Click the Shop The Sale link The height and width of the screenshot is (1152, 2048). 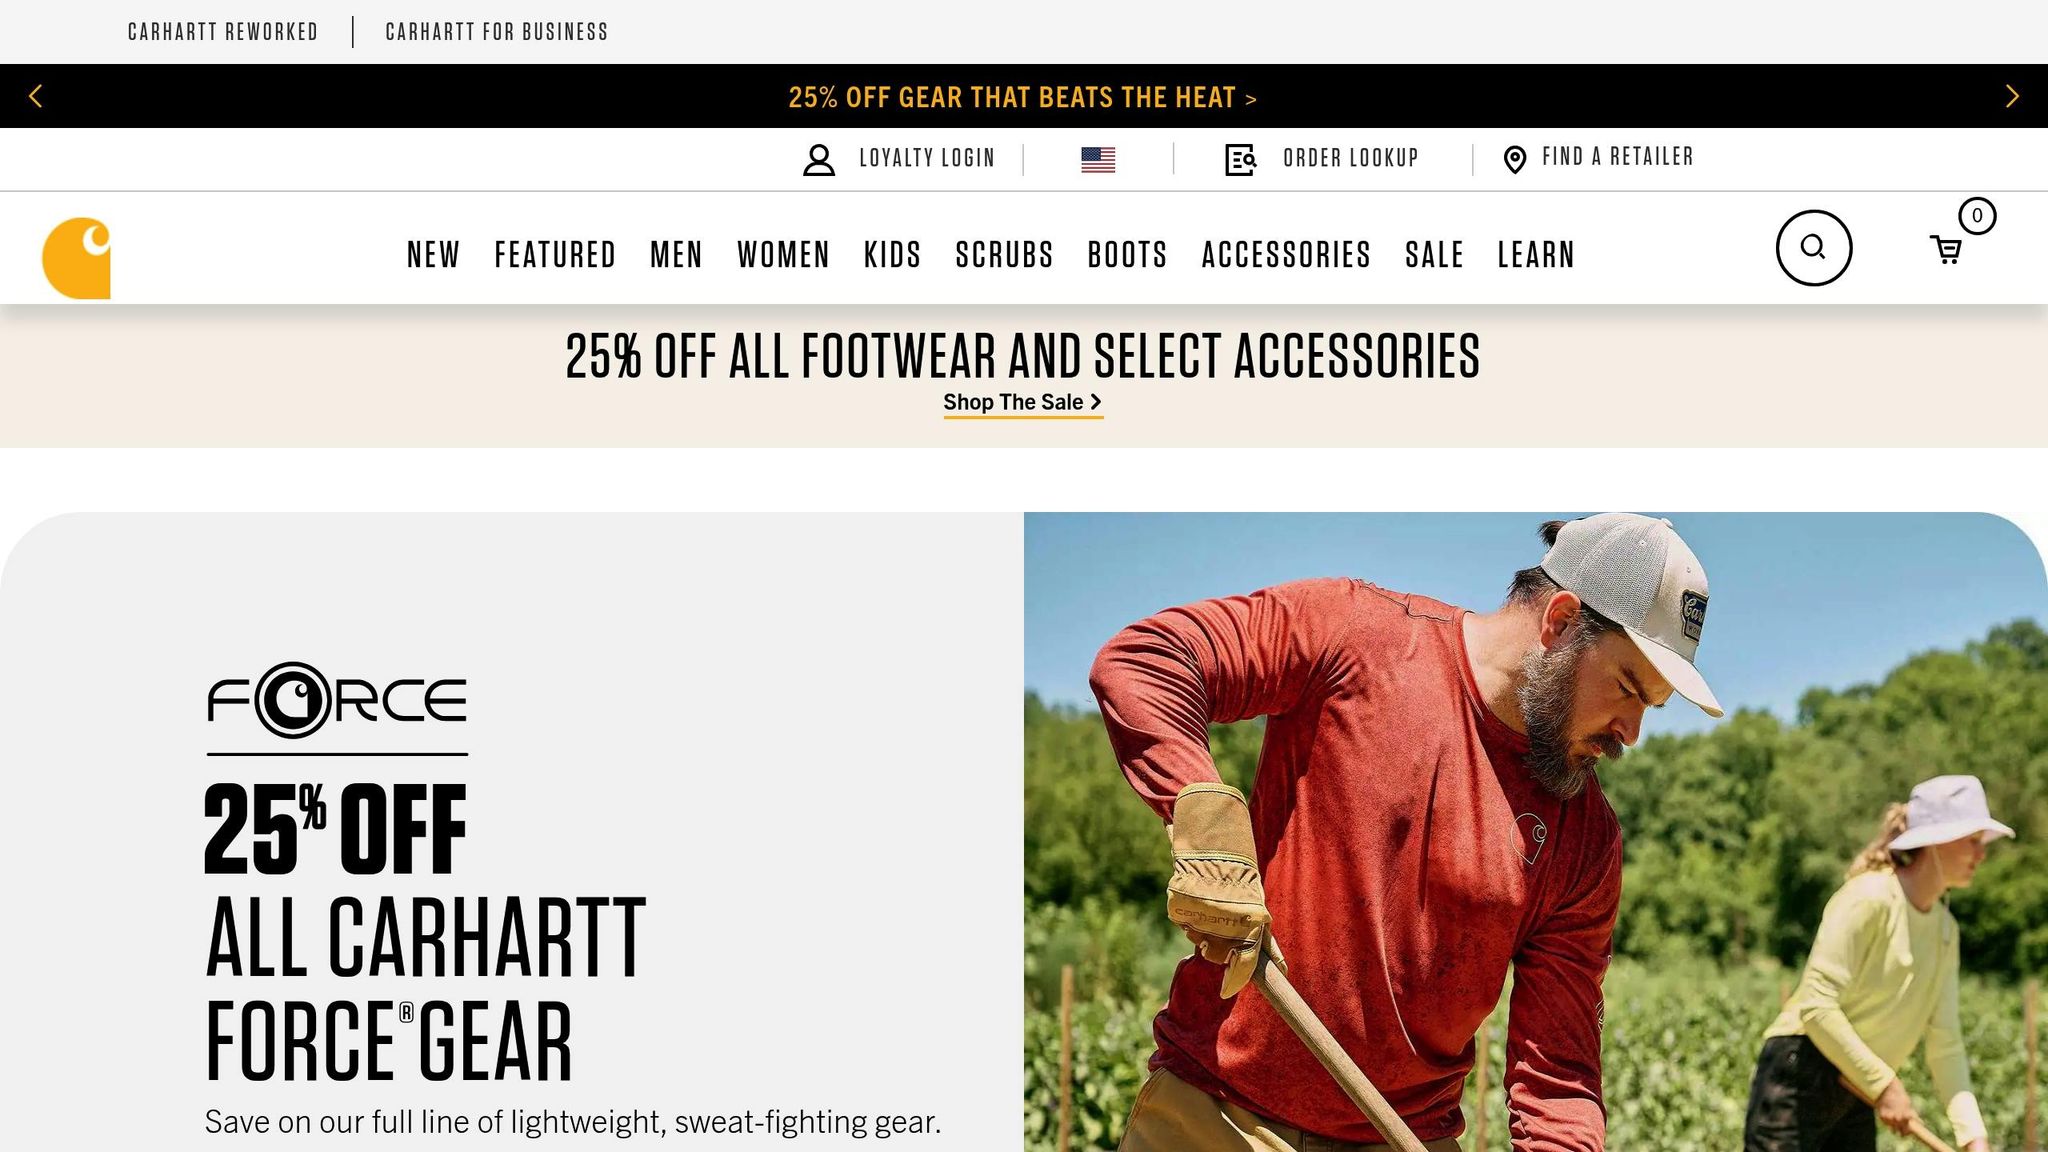tap(1023, 402)
